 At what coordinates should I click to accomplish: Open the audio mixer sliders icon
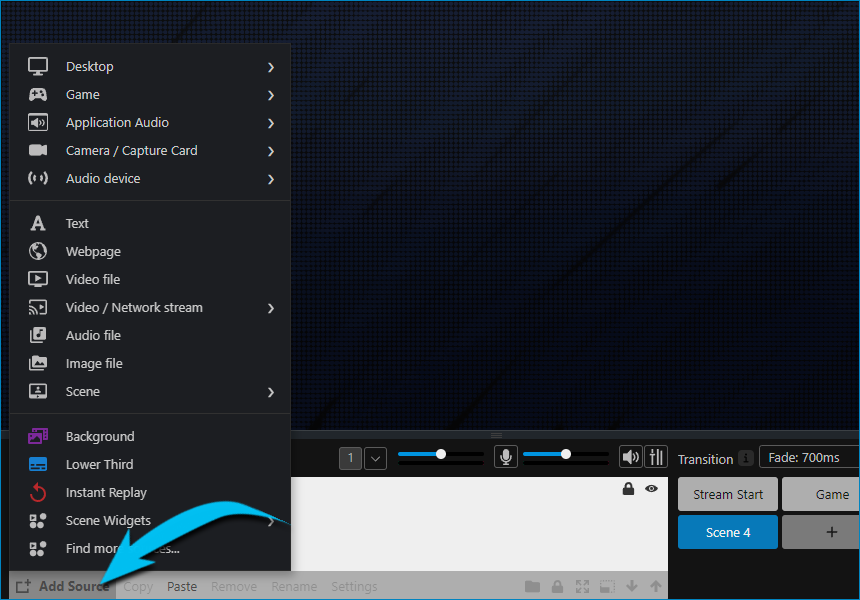pyautogui.click(x=656, y=457)
